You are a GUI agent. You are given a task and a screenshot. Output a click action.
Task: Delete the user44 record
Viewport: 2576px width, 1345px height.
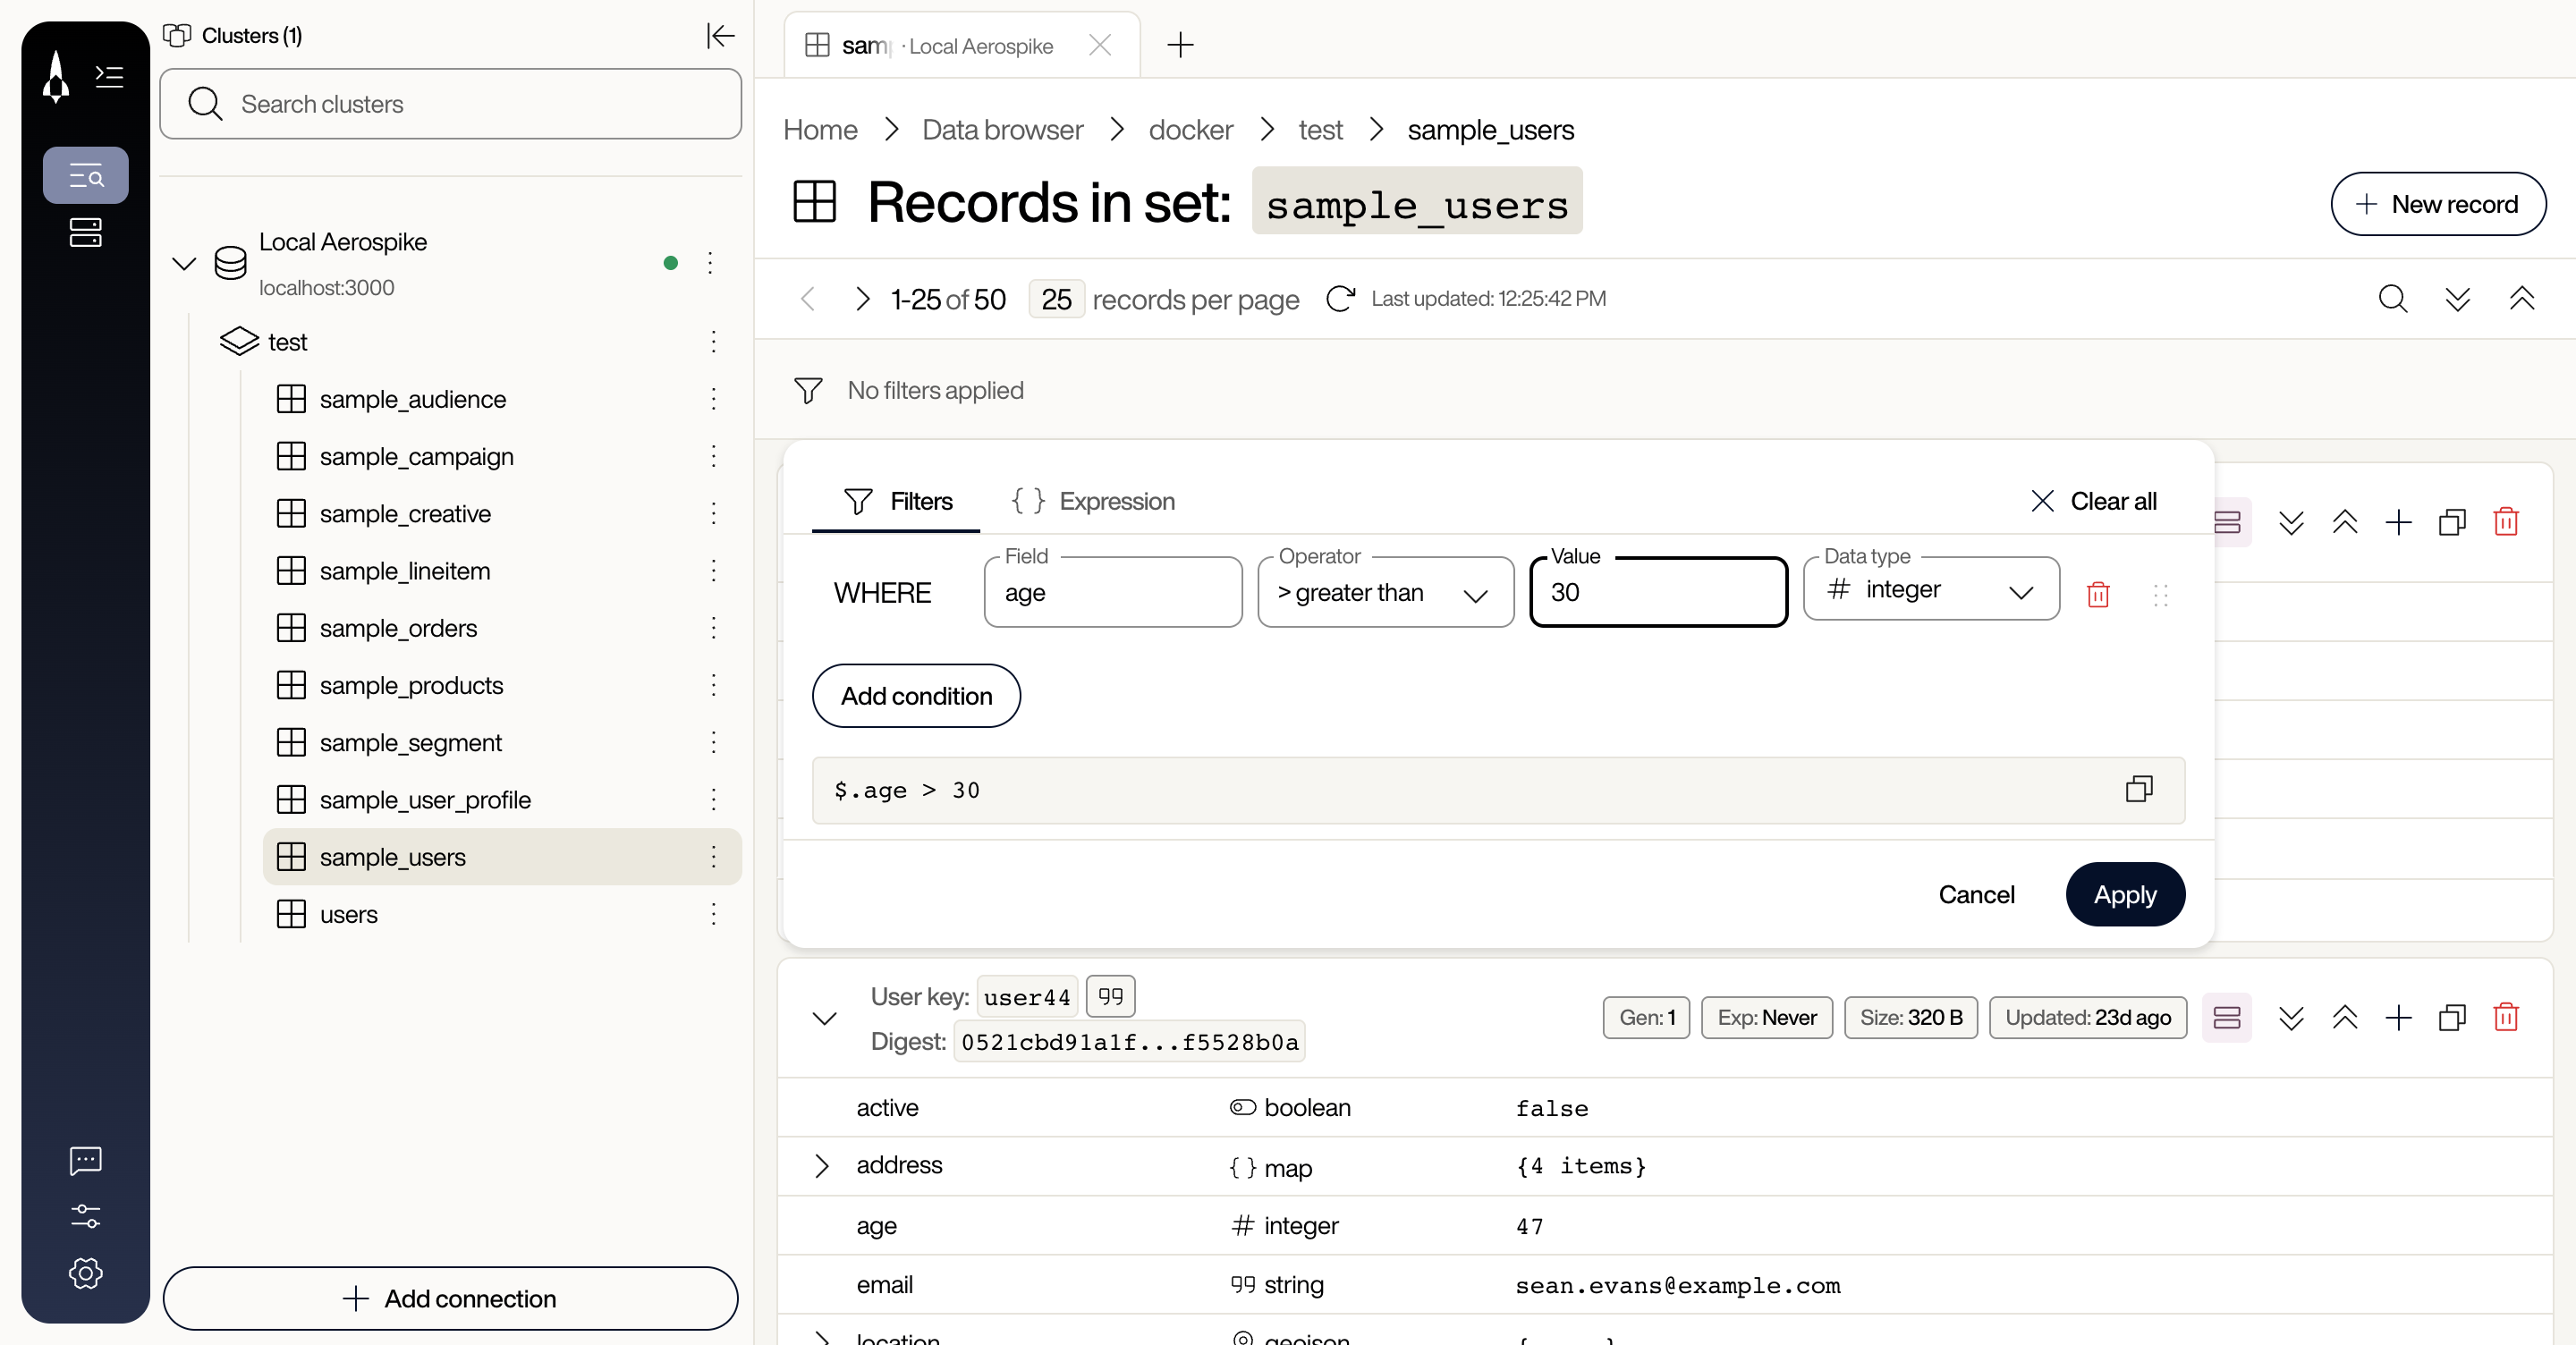click(x=2505, y=1017)
